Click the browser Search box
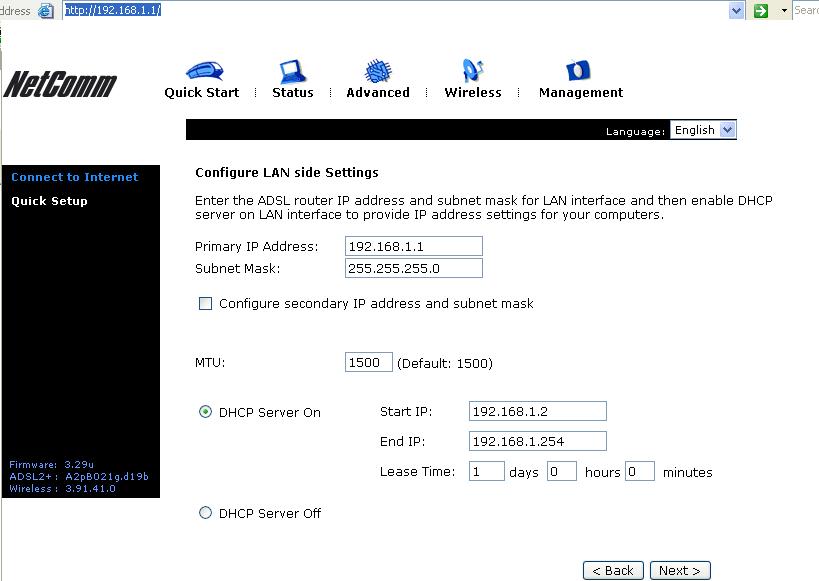819x581 pixels. [806, 10]
